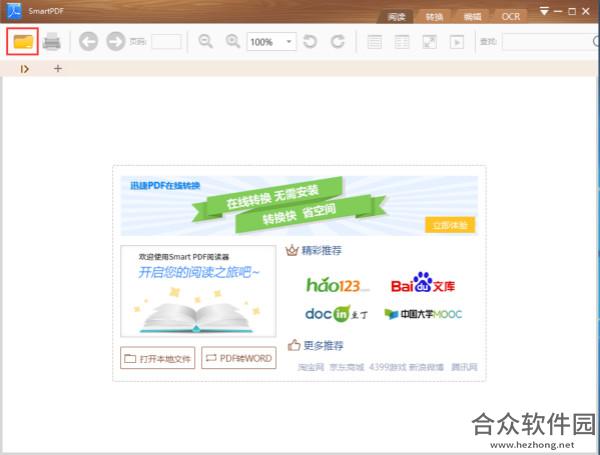Switch to the third top tab

(473, 16)
